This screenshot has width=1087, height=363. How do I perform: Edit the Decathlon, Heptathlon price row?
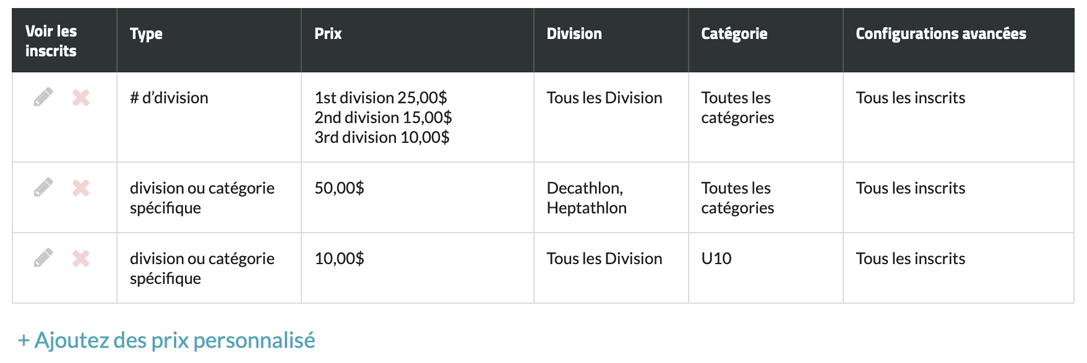tap(43, 187)
